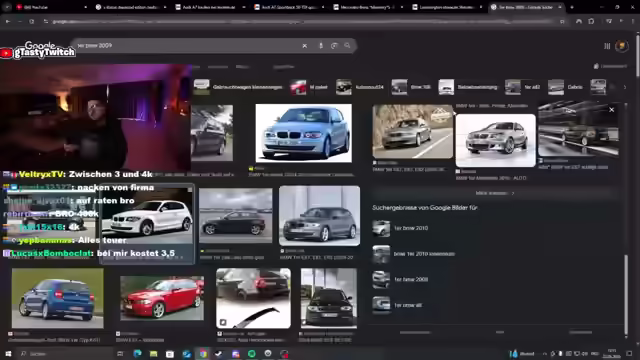Click the magnifying glass search icon
This screenshot has height=360, width=640.
347,46
